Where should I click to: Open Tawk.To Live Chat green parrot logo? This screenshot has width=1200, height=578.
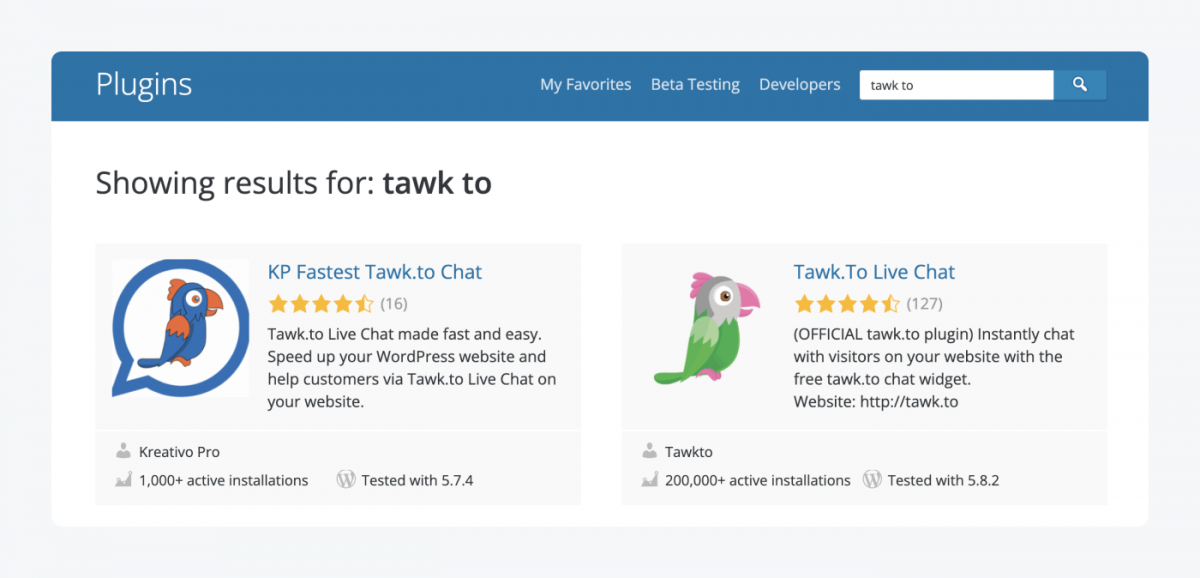tap(707, 329)
